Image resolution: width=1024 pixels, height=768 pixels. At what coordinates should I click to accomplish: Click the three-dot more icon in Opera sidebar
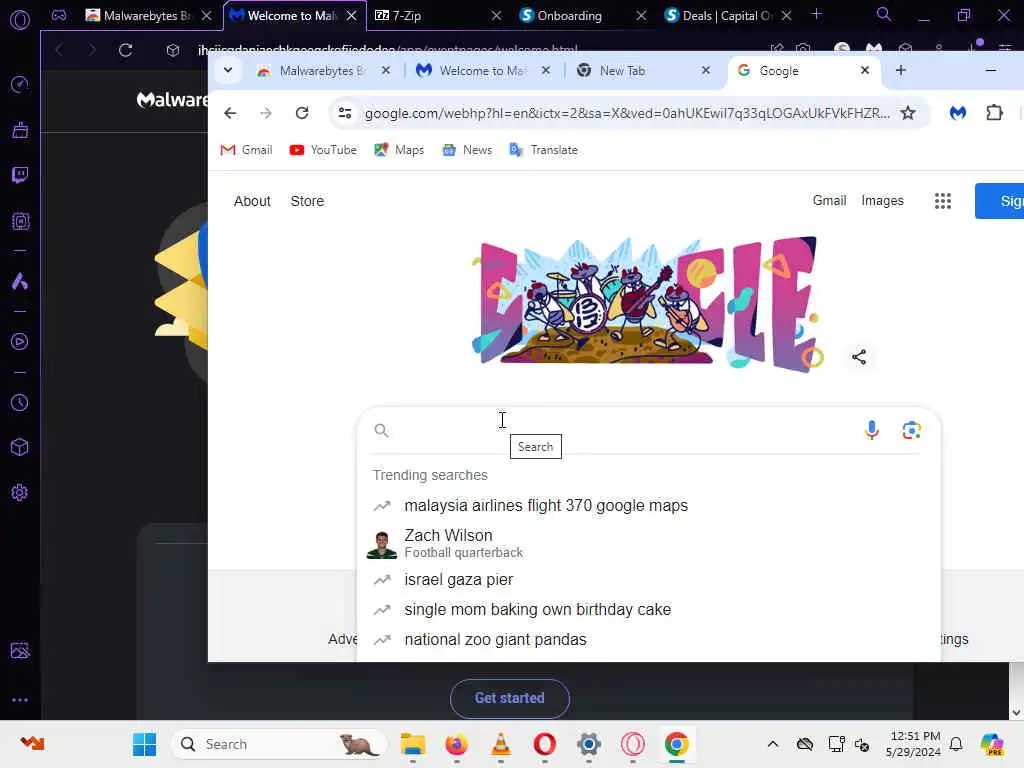point(20,699)
